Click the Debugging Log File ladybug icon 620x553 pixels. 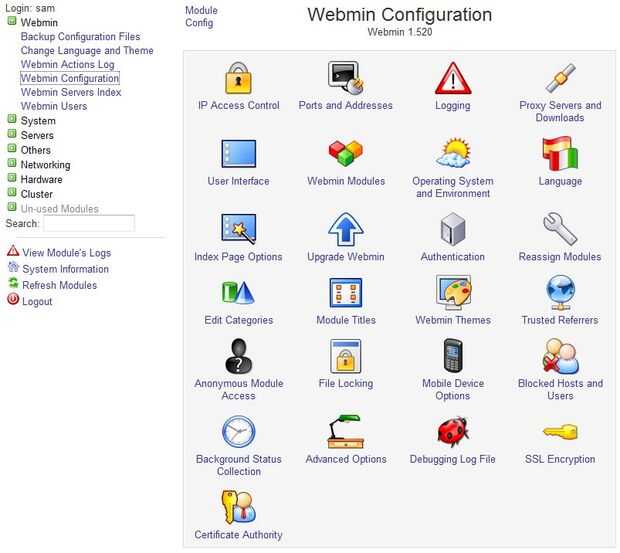[453, 432]
